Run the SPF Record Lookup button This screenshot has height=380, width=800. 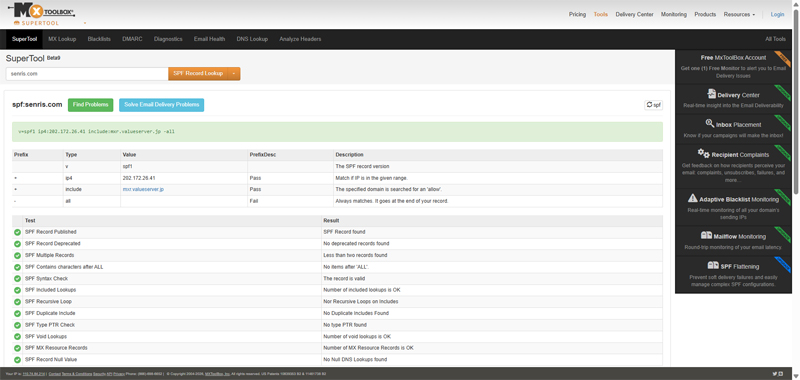[198, 73]
